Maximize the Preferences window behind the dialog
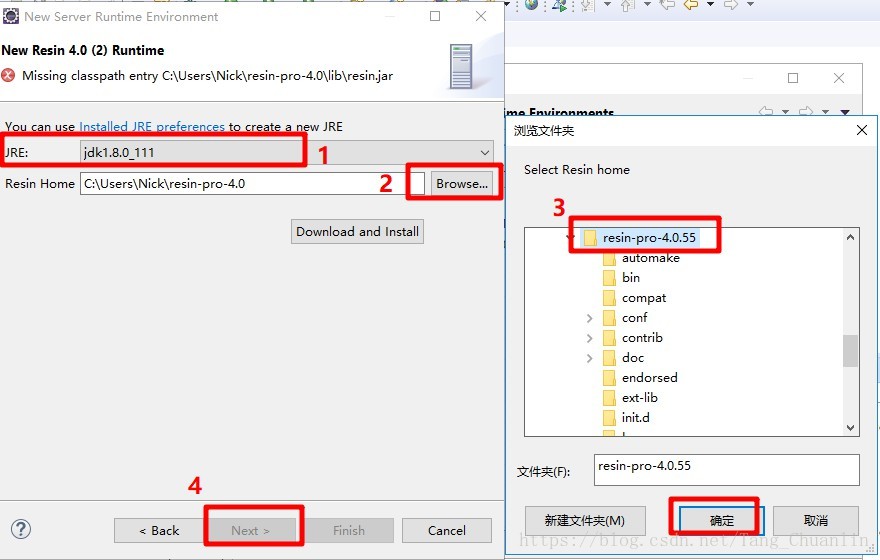The width and height of the screenshot is (880, 560). click(793, 78)
